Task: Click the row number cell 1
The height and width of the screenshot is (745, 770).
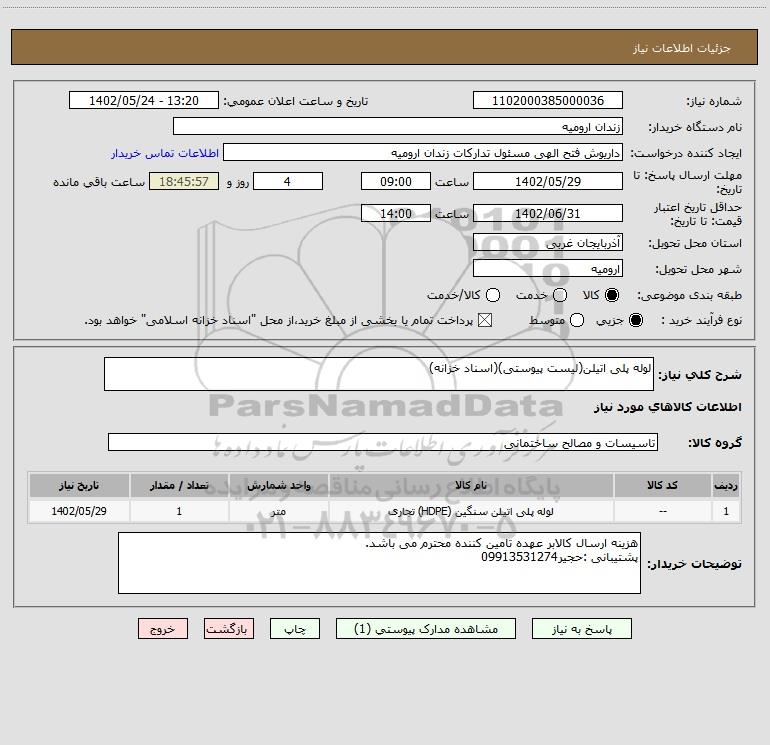Action: [726, 511]
